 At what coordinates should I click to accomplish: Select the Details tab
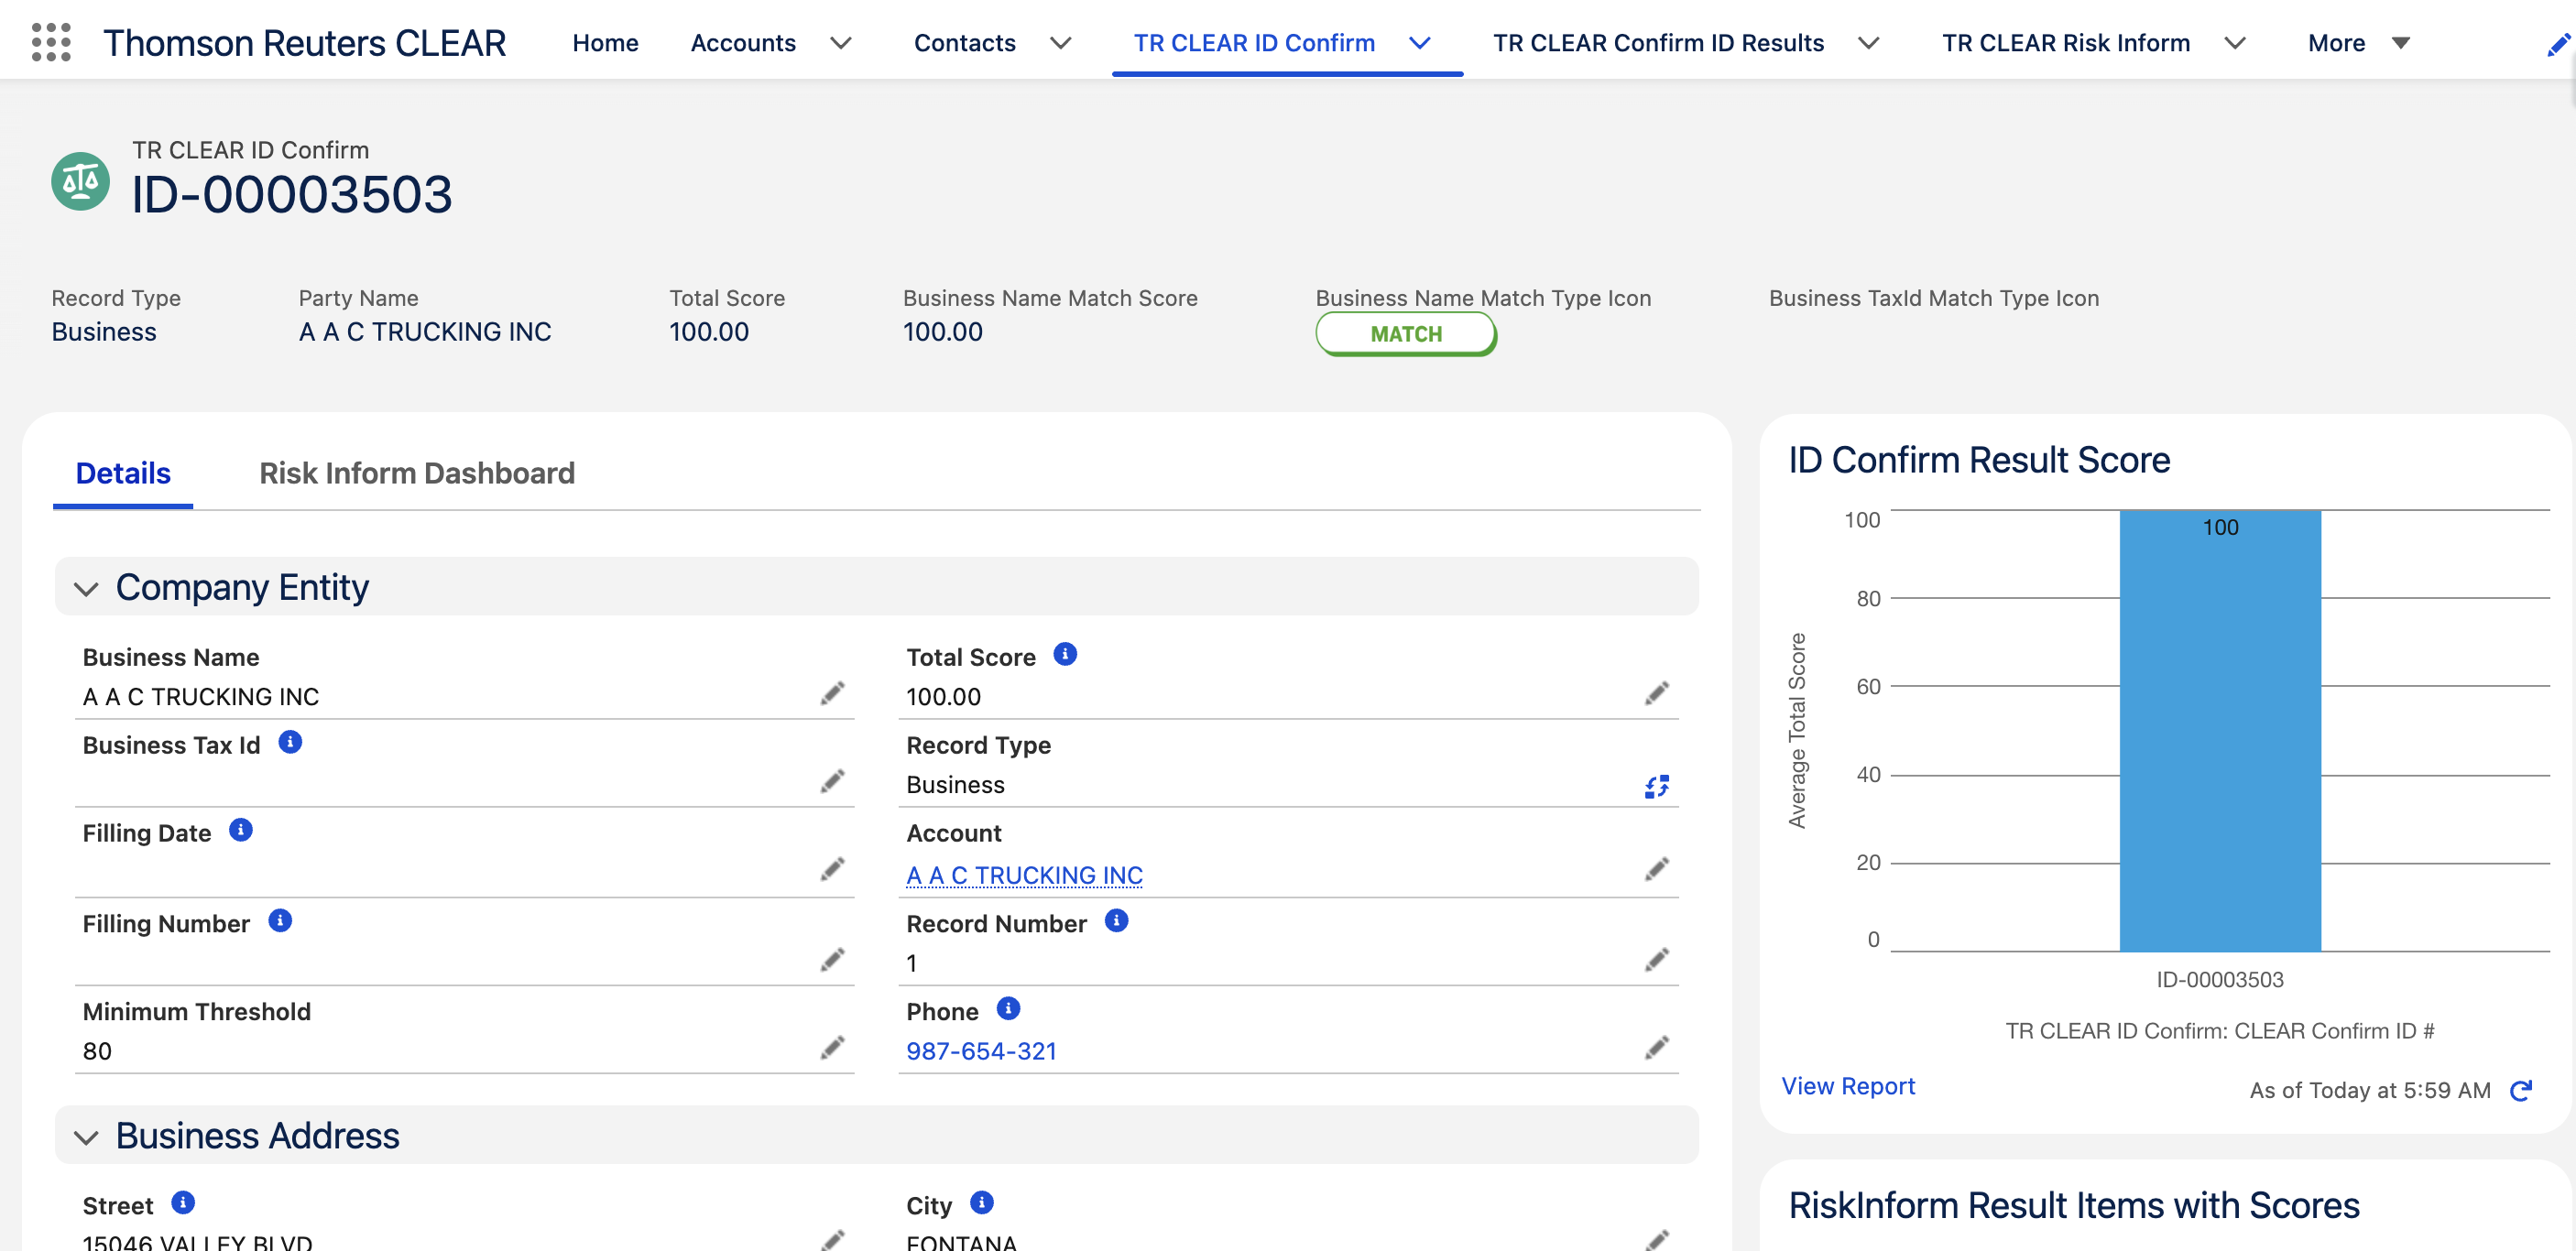123,473
